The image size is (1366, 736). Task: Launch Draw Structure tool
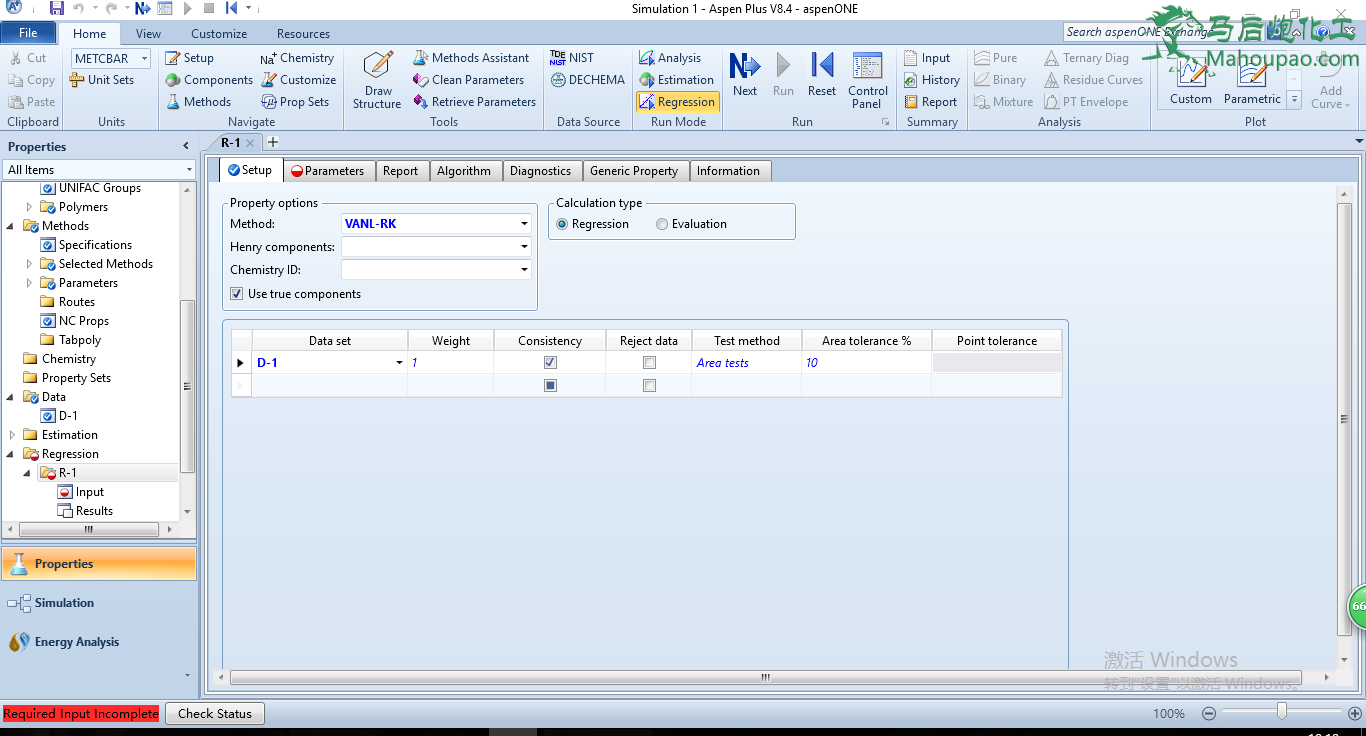coord(377,80)
